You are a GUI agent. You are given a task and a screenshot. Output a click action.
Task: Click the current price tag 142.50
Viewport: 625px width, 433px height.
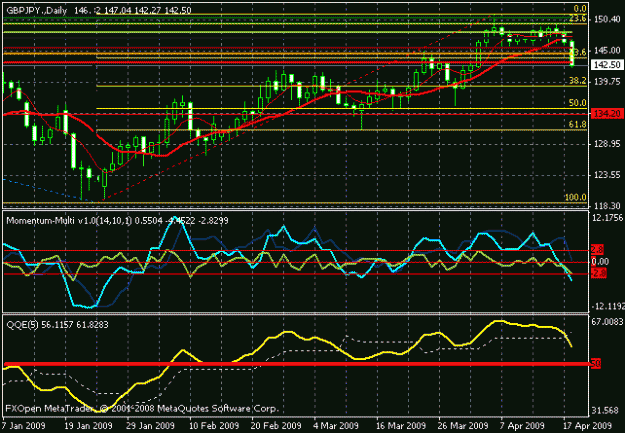coord(607,65)
